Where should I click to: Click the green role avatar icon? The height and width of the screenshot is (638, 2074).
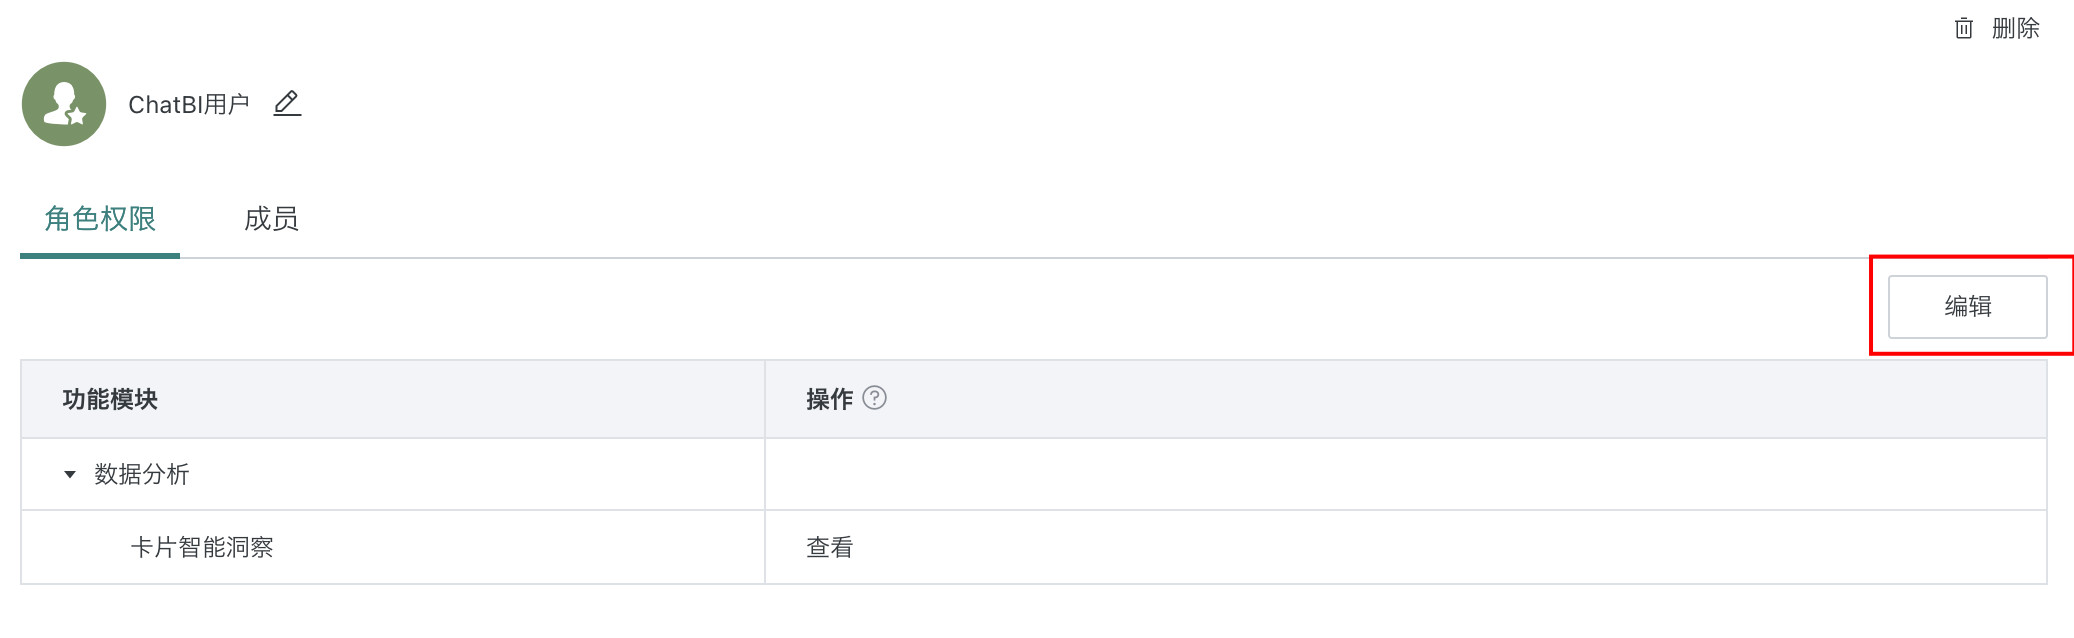(62, 102)
